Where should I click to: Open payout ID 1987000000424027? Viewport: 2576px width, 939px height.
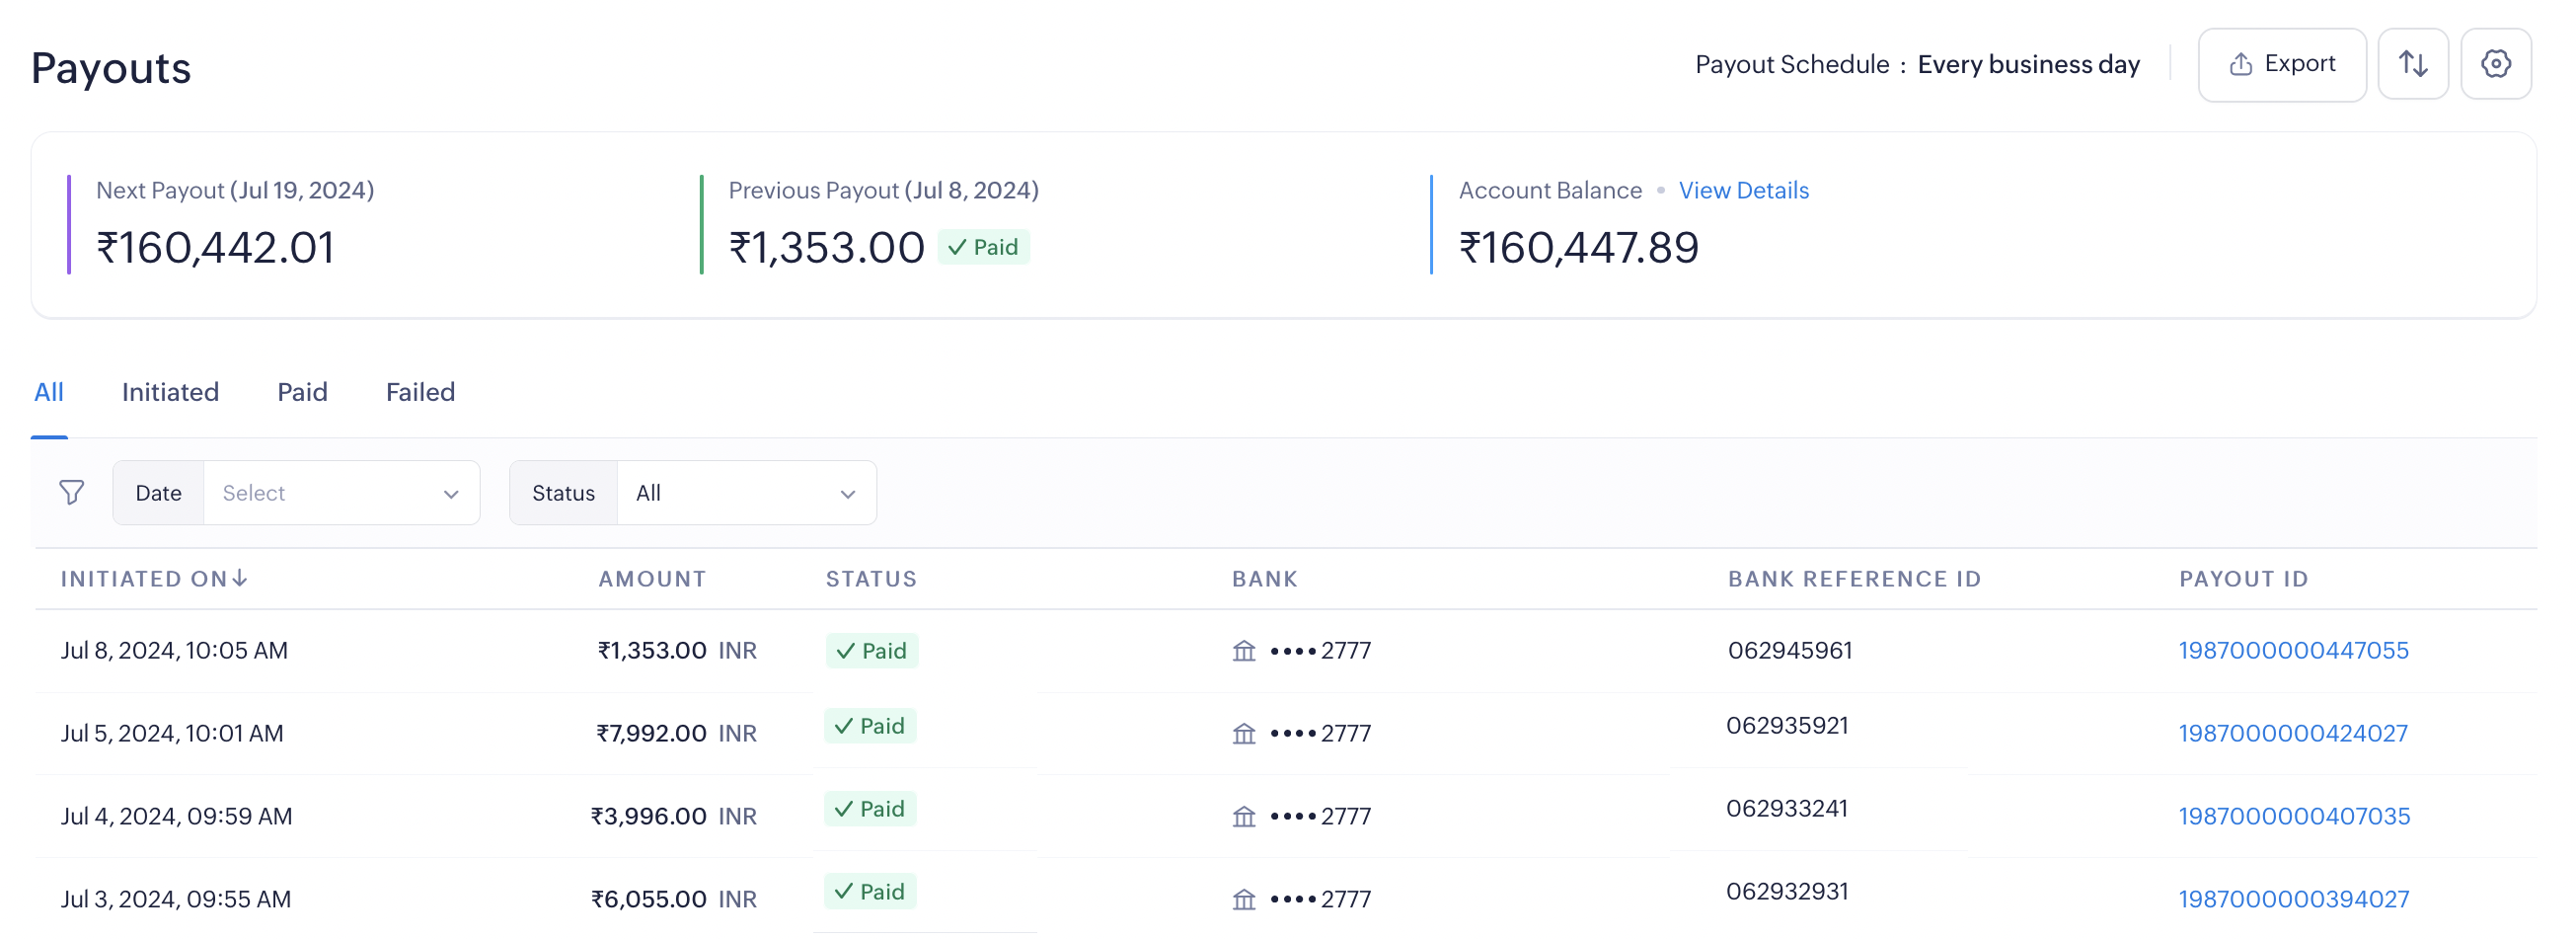(x=2292, y=734)
